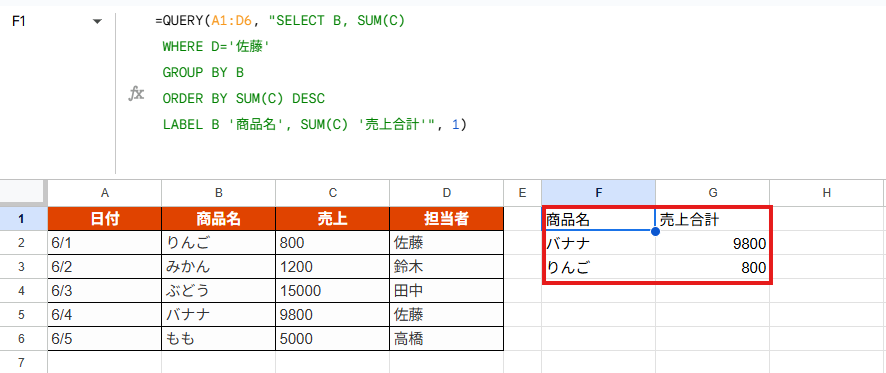Click 9800 cell in column G

(713, 243)
